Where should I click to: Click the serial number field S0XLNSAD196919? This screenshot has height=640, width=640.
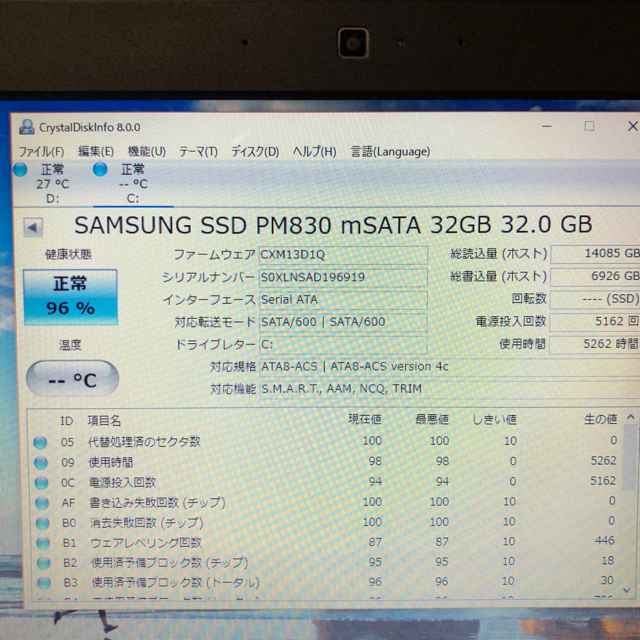tap(343, 278)
